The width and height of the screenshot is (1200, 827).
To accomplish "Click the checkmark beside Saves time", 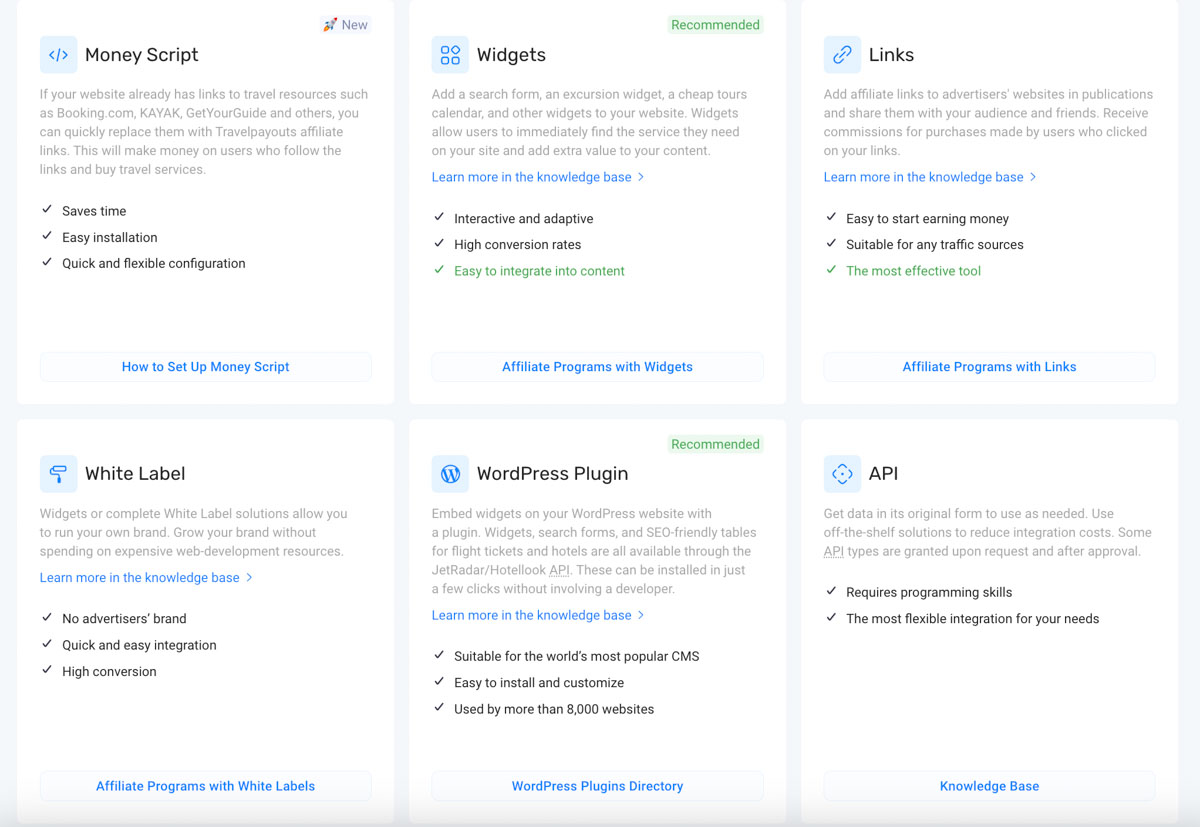I will coord(47,210).
